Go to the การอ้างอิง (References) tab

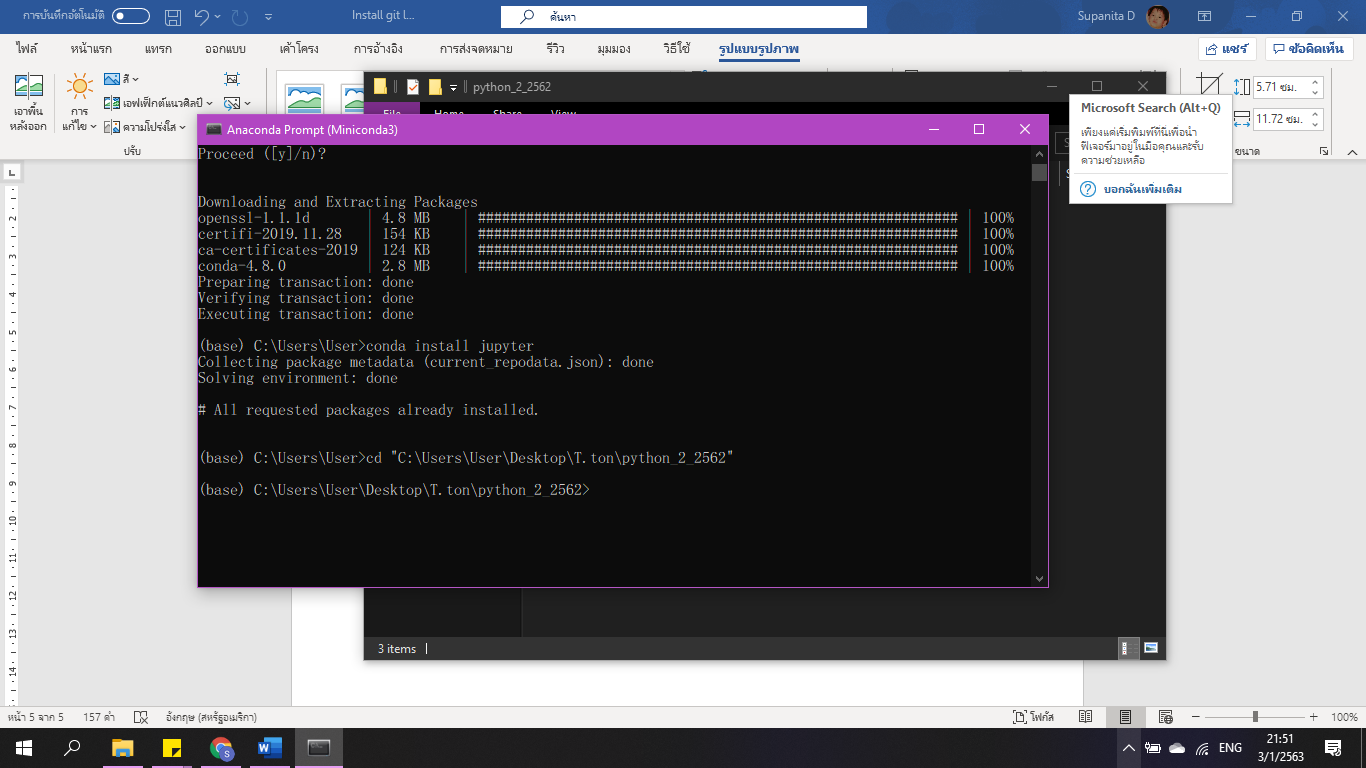(378, 49)
